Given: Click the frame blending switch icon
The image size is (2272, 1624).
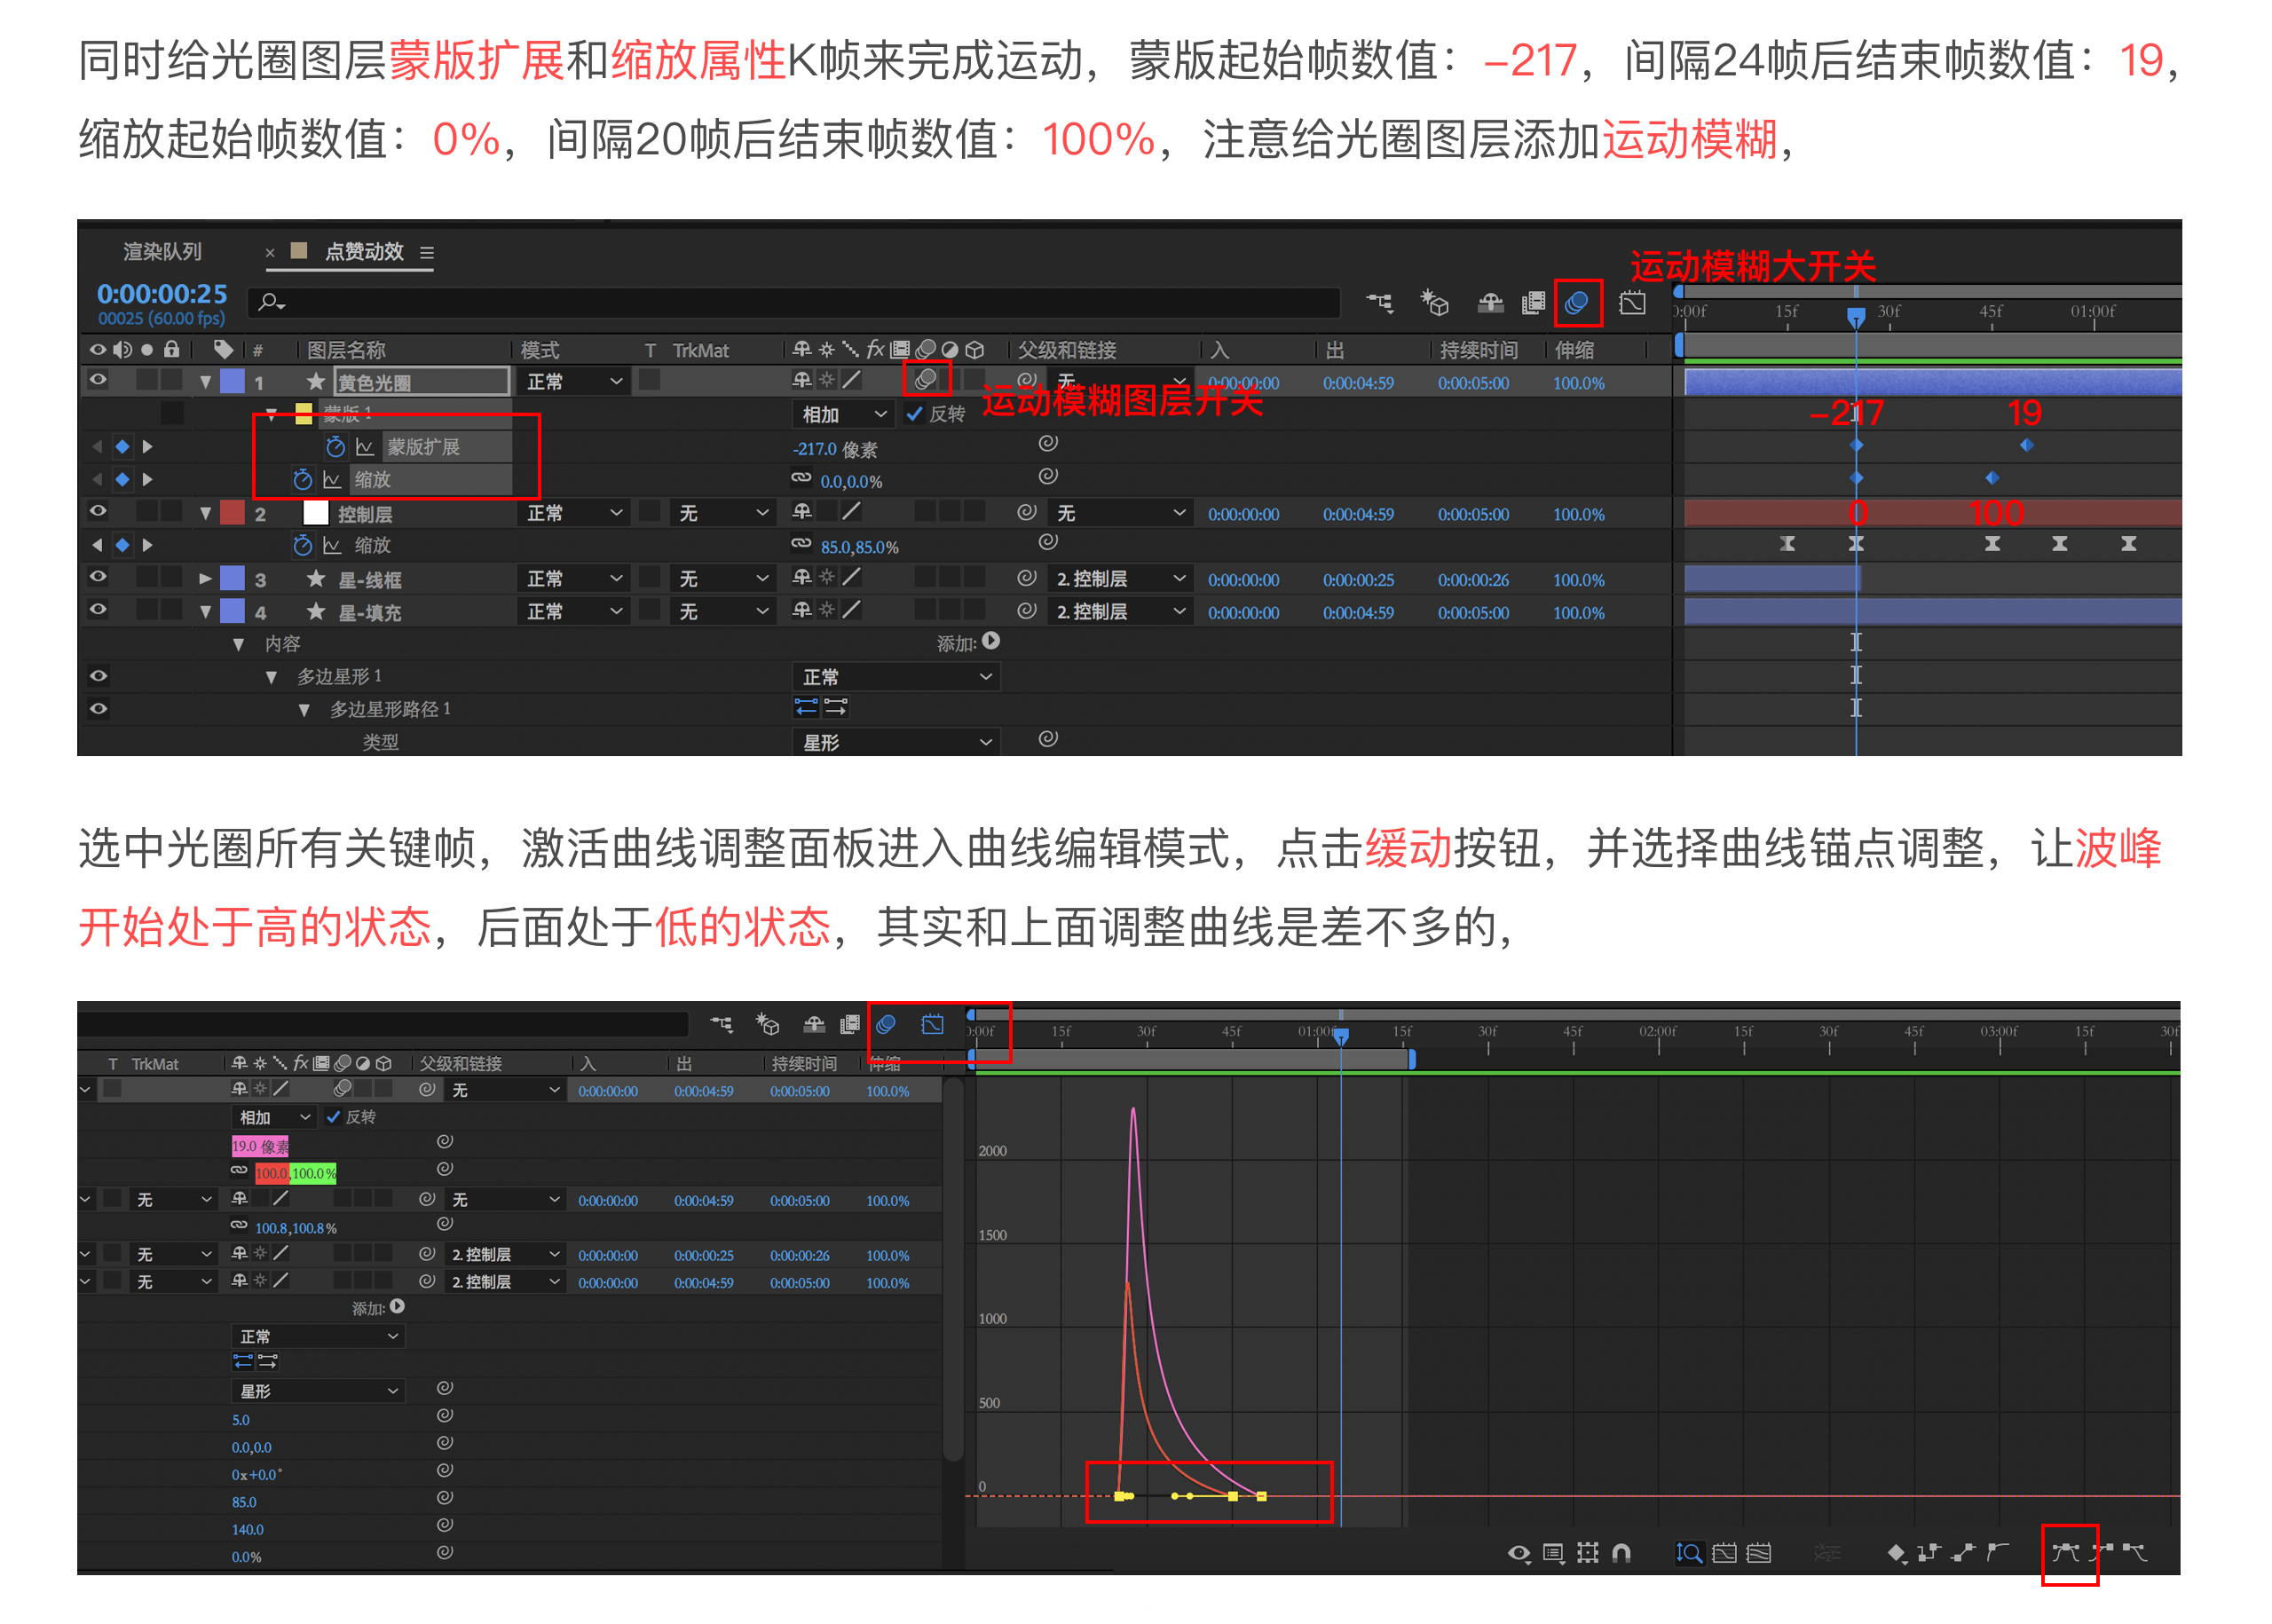Looking at the screenshot, I should pos(1532,303).
